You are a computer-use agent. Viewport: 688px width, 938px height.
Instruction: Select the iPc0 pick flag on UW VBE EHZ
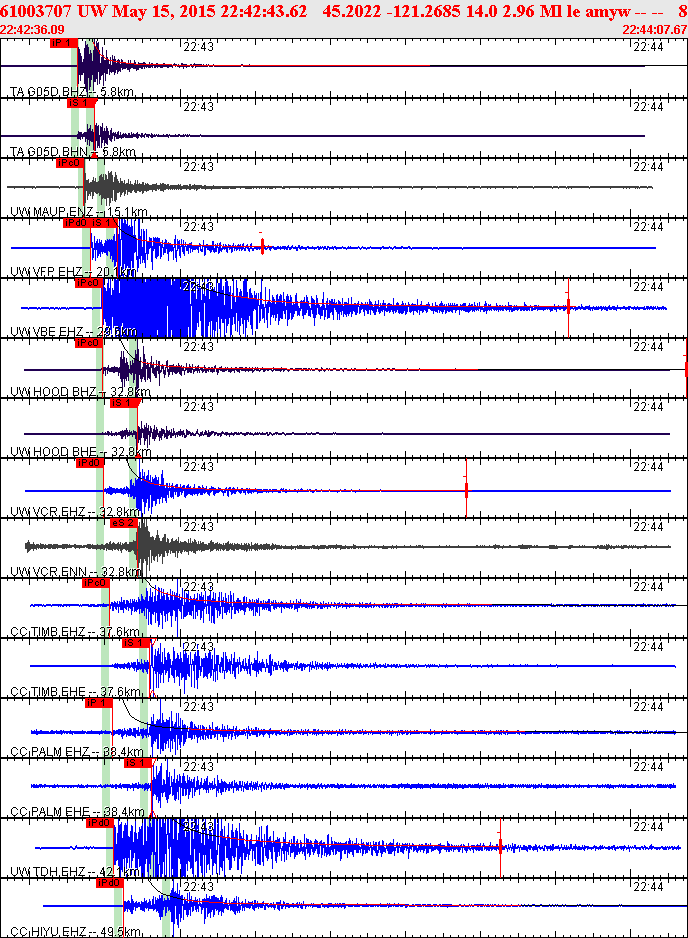[89, 283]
